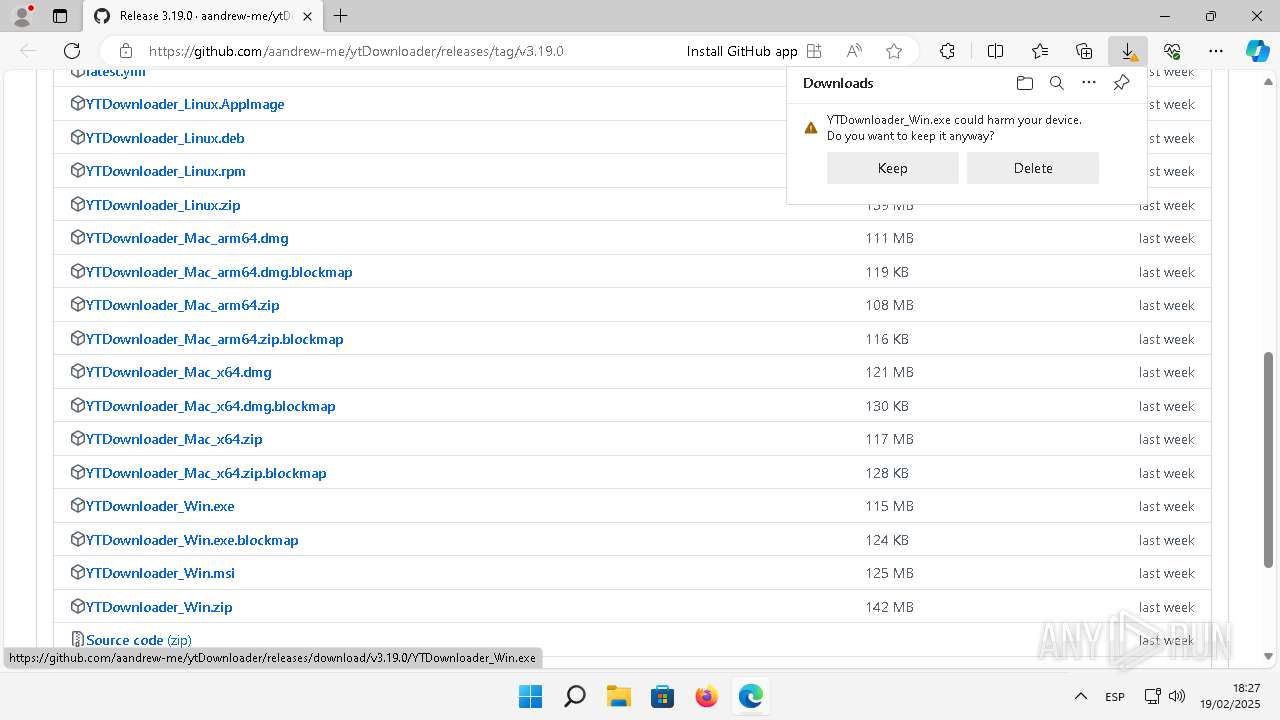Add page to favorites star icon
This screenshot has height=720, width=1280.
pyautogui.click(x=894, y=51)
